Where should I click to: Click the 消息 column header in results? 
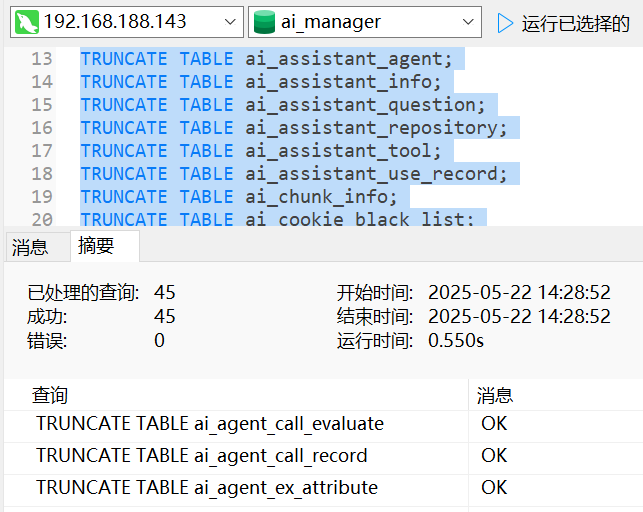pyautogui.click(x=495, y=396)
